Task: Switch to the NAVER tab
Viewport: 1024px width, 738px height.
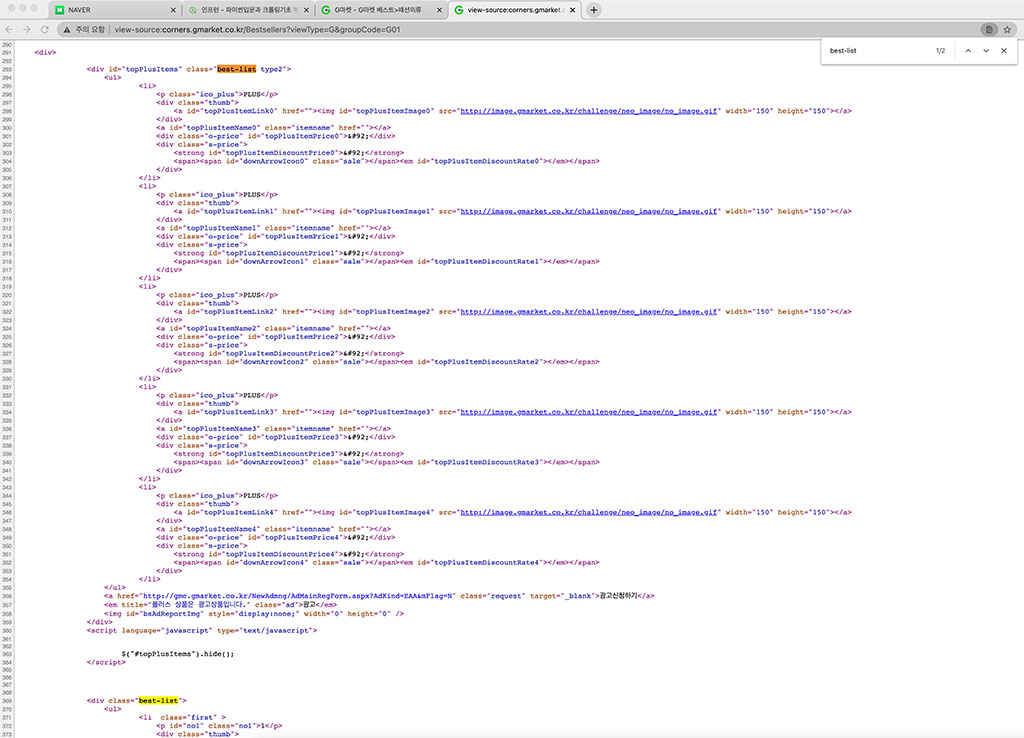Action: tap(114, 10)
